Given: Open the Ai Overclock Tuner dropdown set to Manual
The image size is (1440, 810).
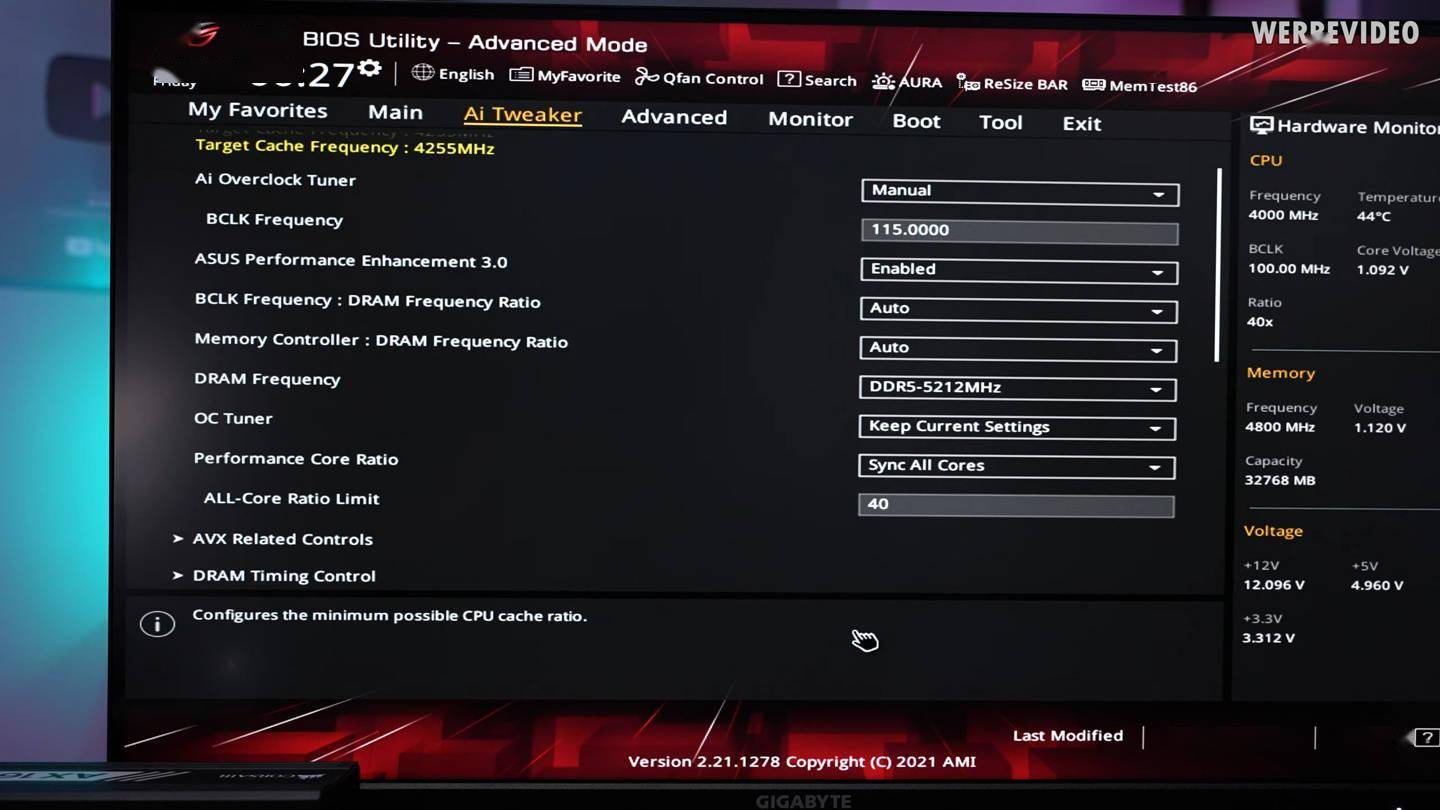Looking at the screenshot, I should point(1020,192).
